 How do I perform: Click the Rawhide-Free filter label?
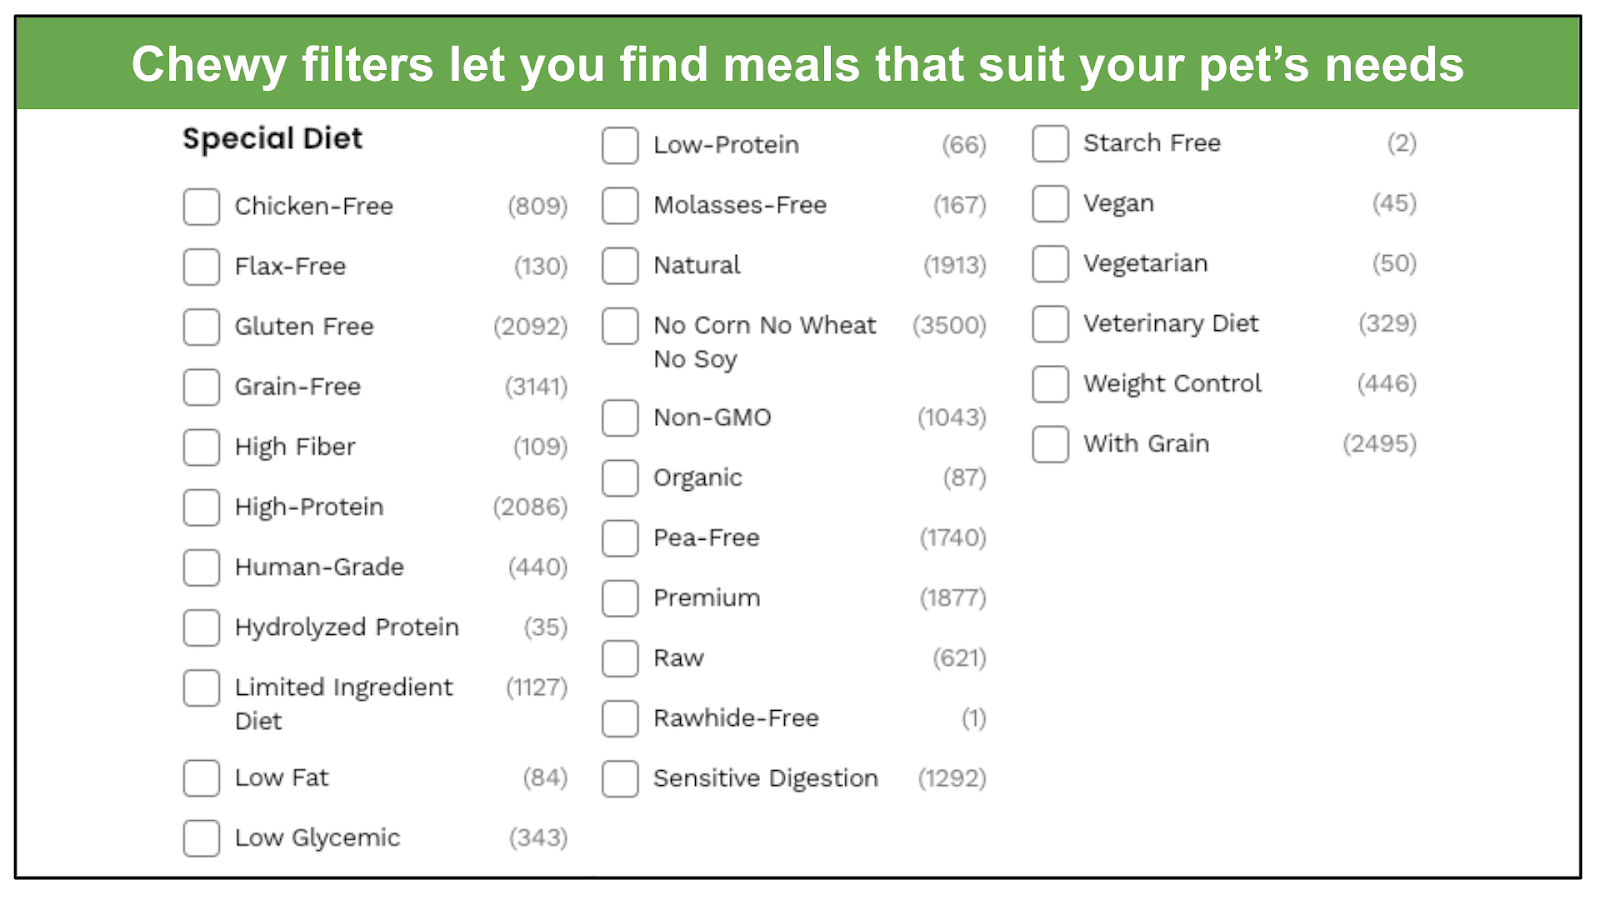pos(736,718)
